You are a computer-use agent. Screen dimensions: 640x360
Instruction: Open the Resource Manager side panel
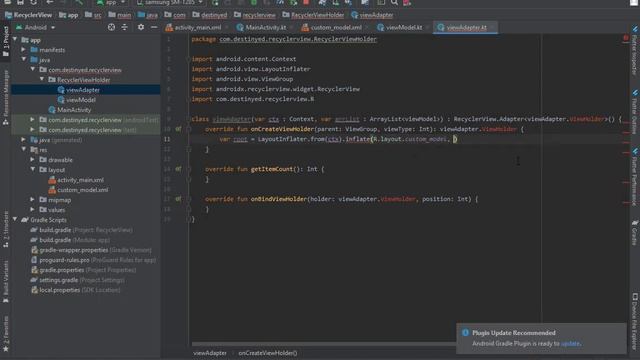pos(5,97)
